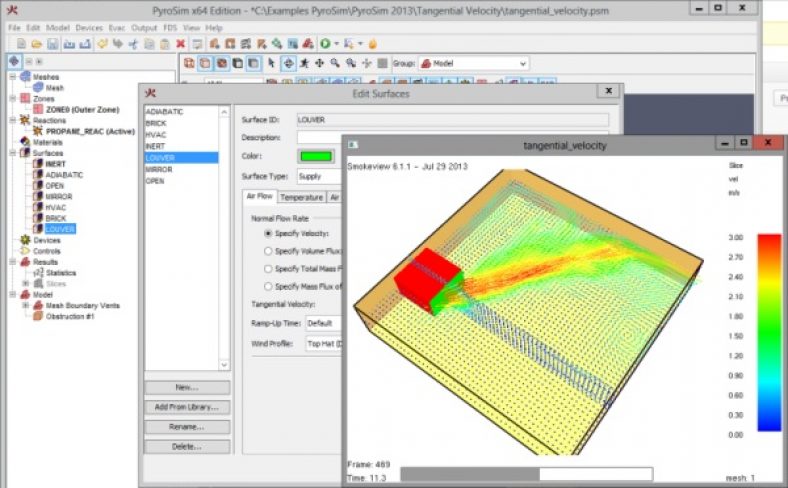Select BRICK in the surfaces list
Viewport: 788px width, 488px height.
click(x=157, y=122)
